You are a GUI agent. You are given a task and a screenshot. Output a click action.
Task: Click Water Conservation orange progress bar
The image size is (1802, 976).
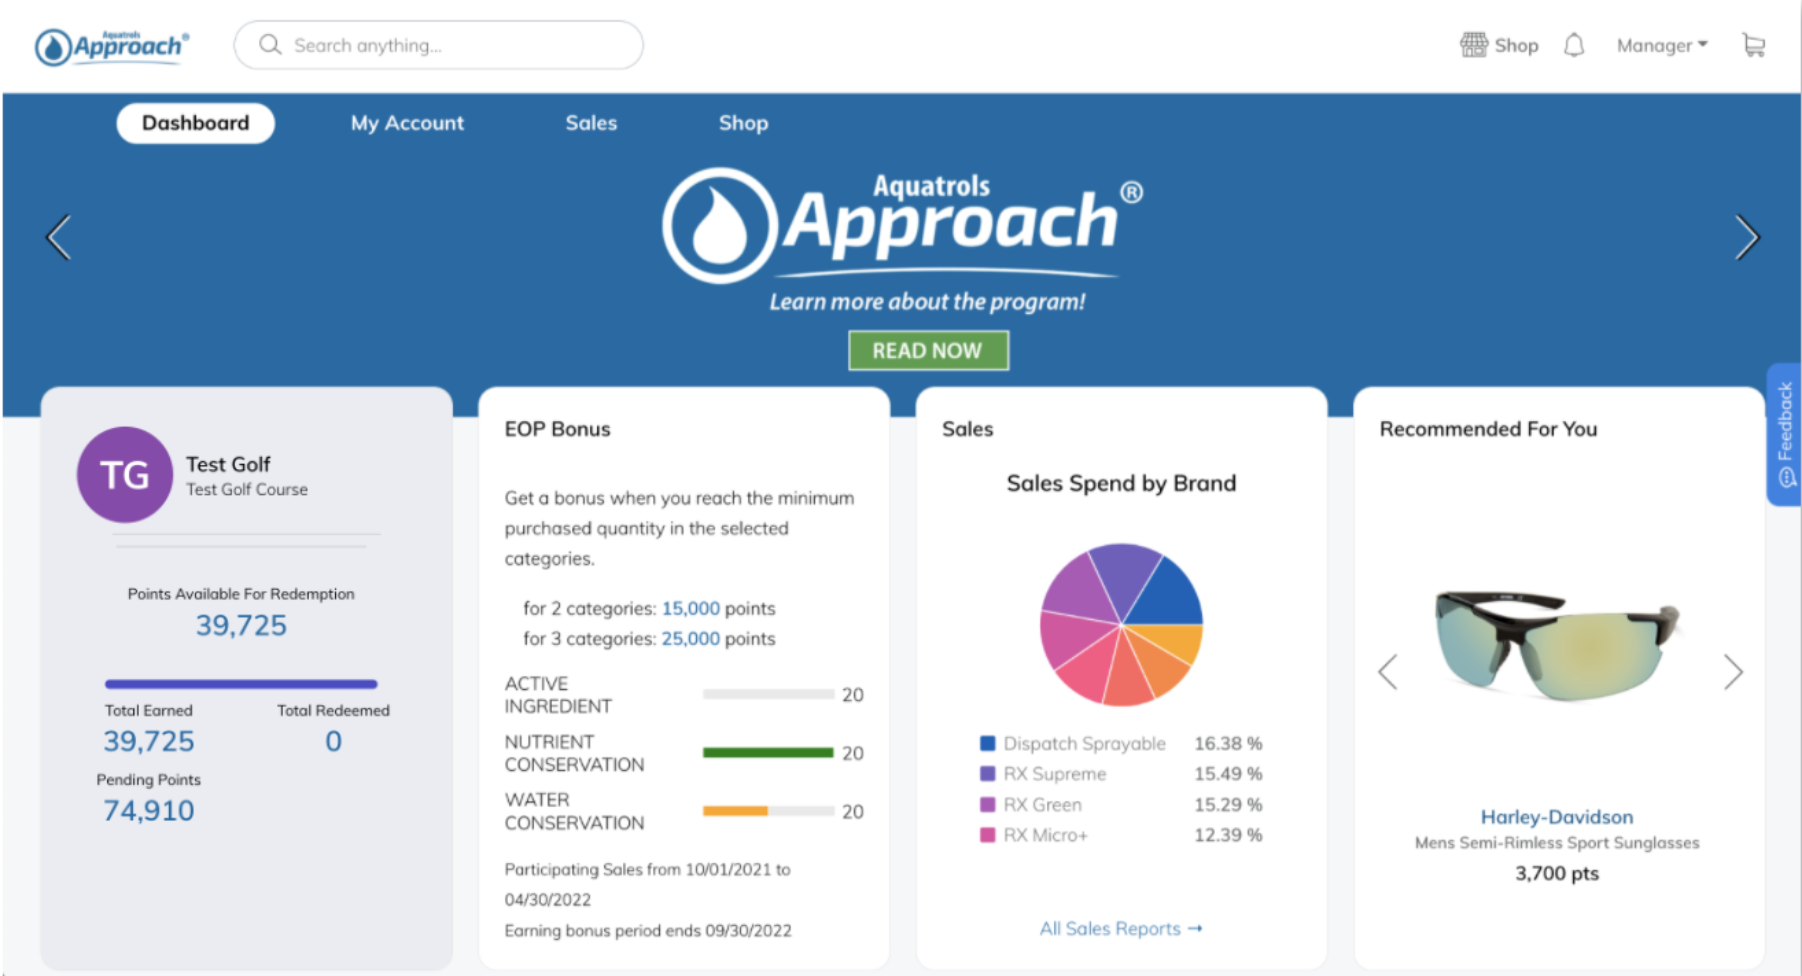pyautogui.click(x=768, y=811)
